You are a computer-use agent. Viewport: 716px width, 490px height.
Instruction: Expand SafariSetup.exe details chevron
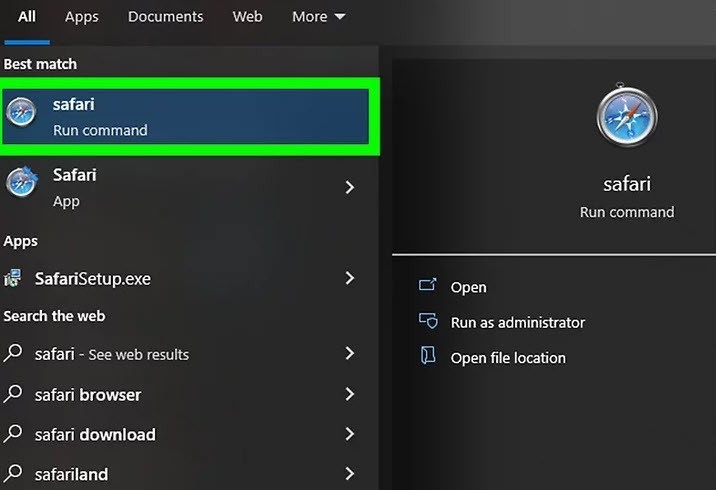click(x=350, y=278)
